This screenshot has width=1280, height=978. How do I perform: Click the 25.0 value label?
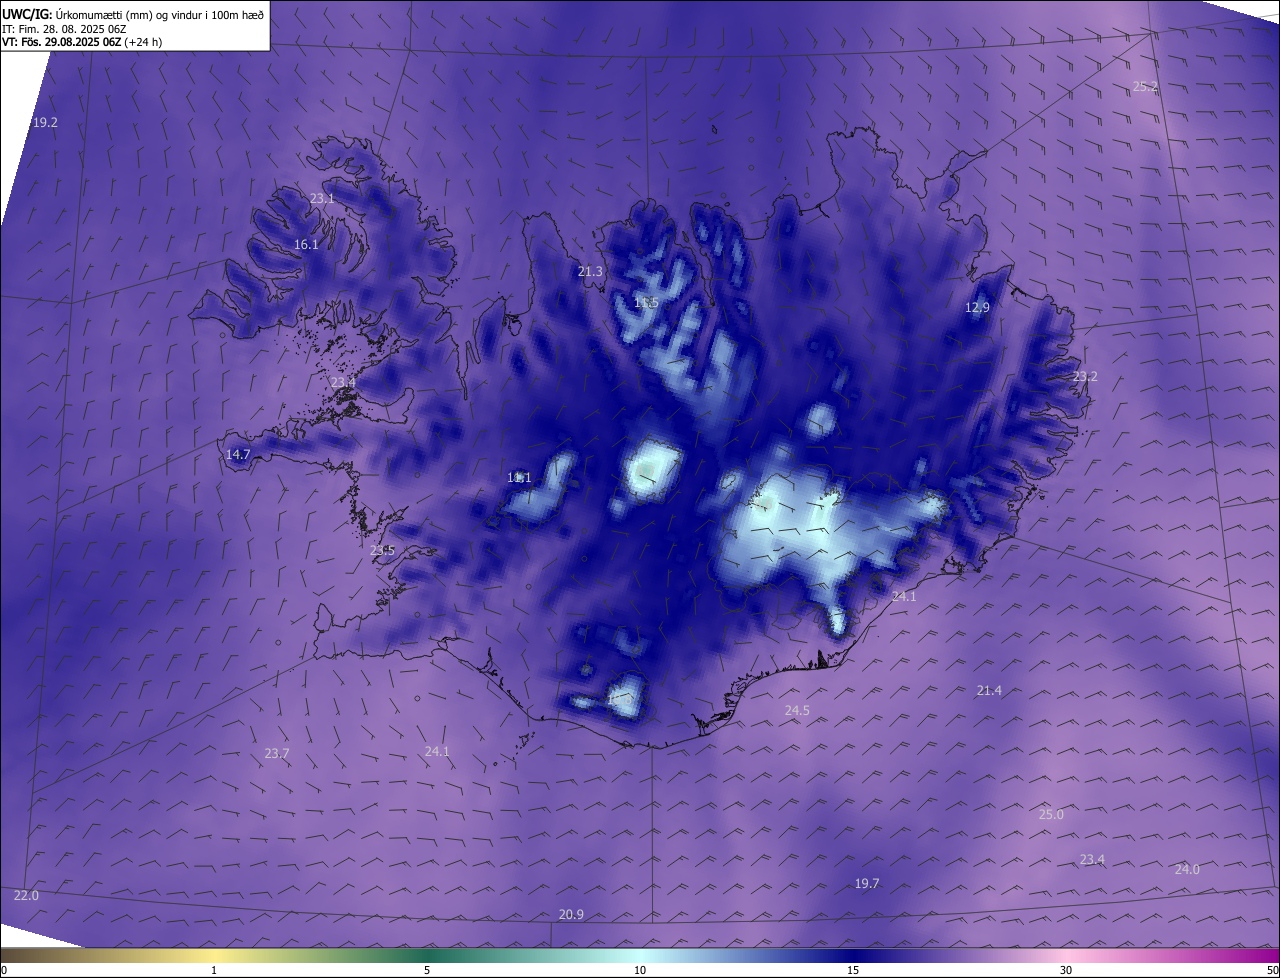coord(1051,814)
